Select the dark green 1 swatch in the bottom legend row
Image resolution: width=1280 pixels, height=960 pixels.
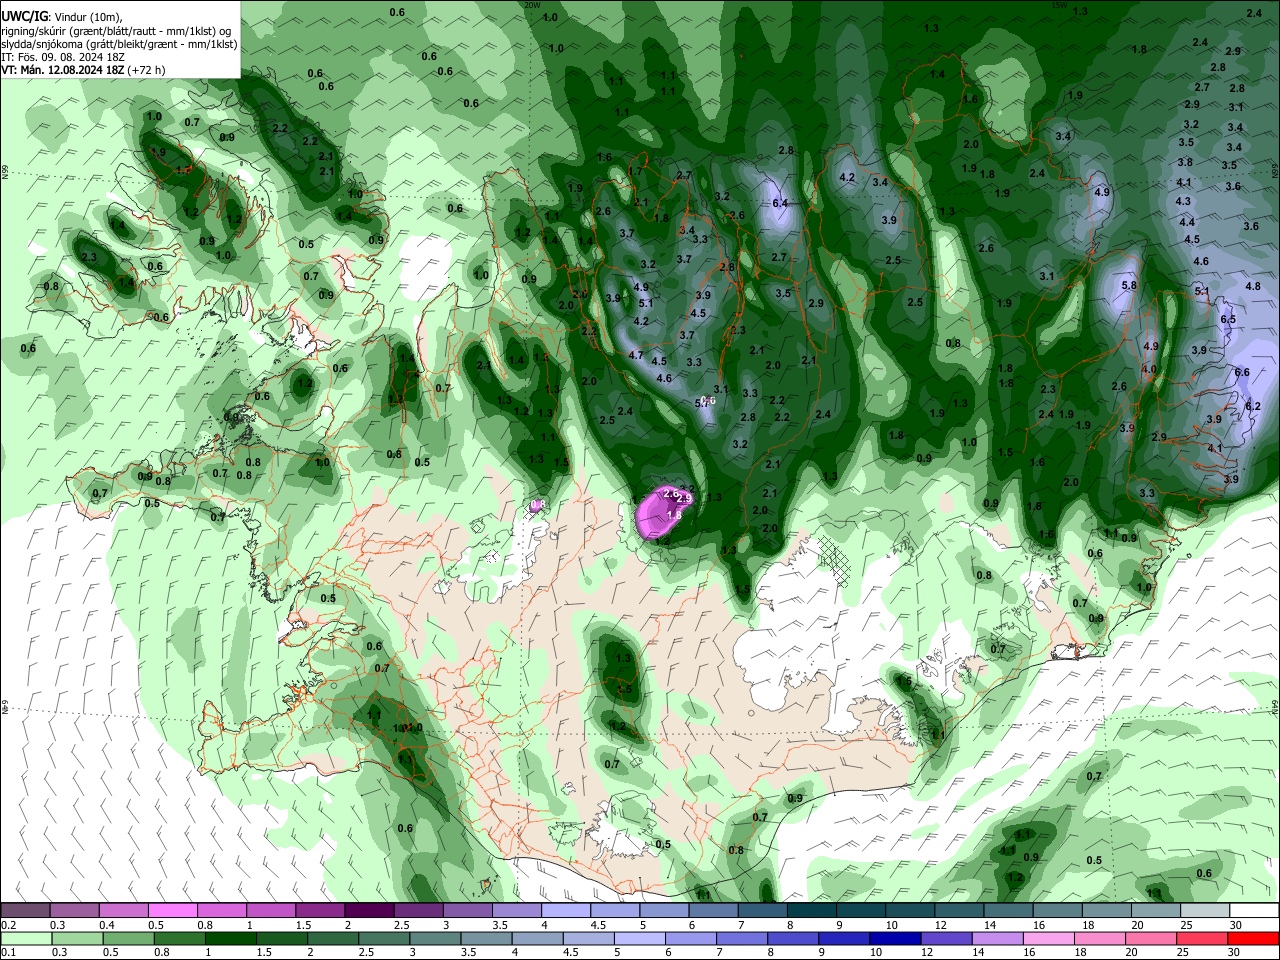(230, 938)
